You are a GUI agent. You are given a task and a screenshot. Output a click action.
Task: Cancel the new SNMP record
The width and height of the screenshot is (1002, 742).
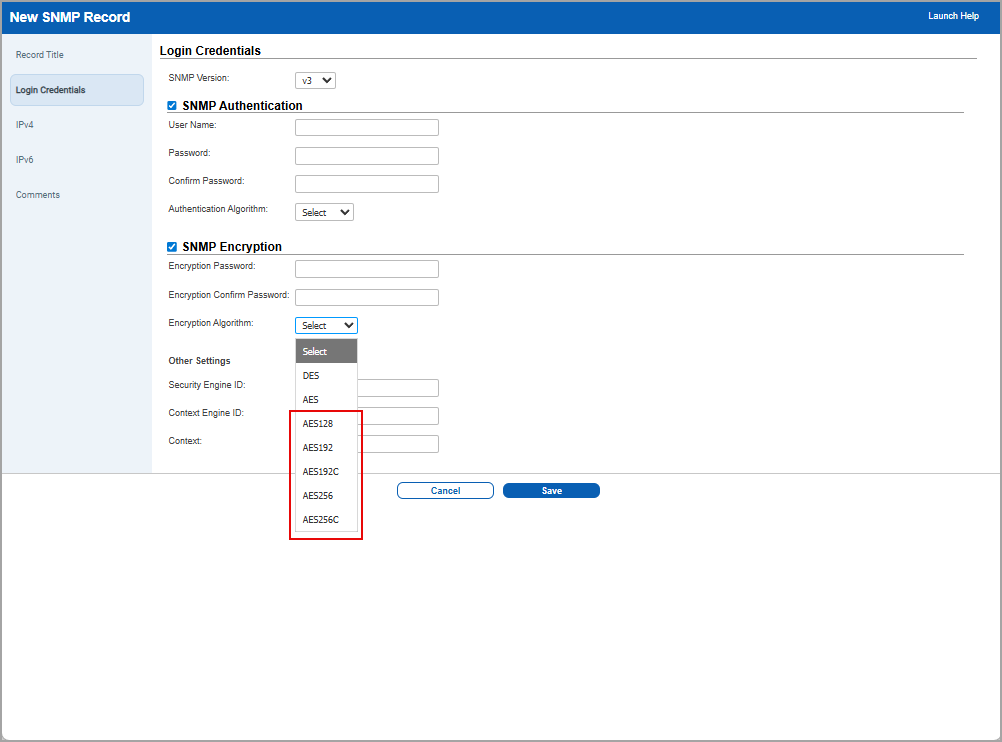point(445,490)
